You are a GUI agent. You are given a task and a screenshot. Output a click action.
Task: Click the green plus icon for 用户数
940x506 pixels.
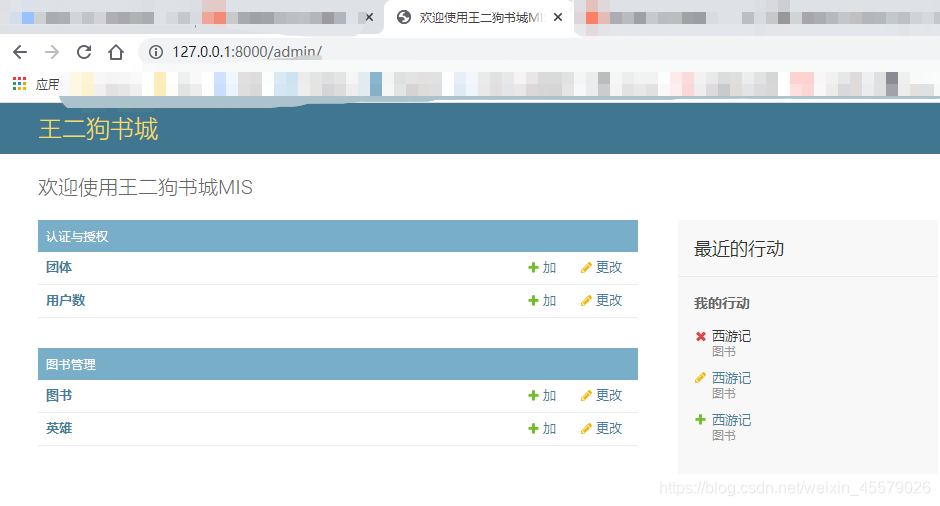tap(533, 300)
